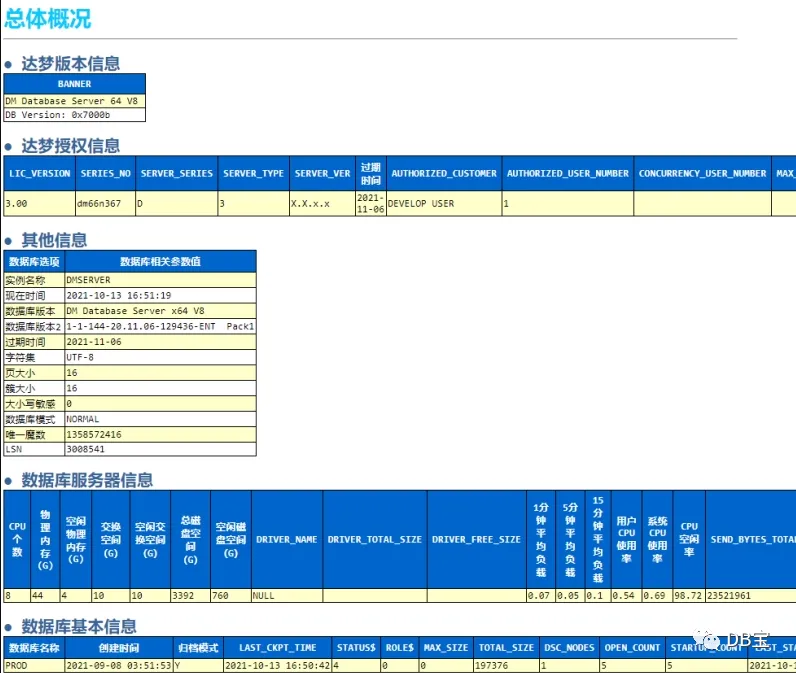Click the 用户CPU使用率 column header
The height and width of the screenshot is (673, 796).
pos(626,540)
